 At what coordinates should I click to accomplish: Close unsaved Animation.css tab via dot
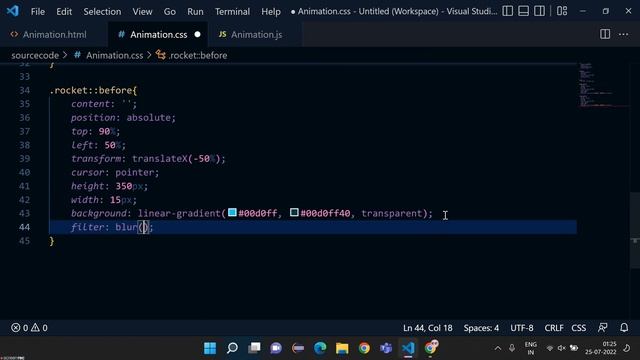point(198,35)
